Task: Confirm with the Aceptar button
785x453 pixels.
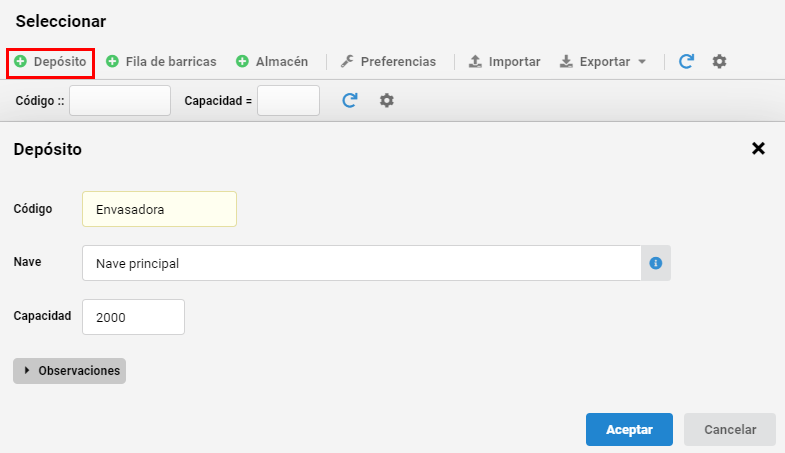Action: click(629, 429)
